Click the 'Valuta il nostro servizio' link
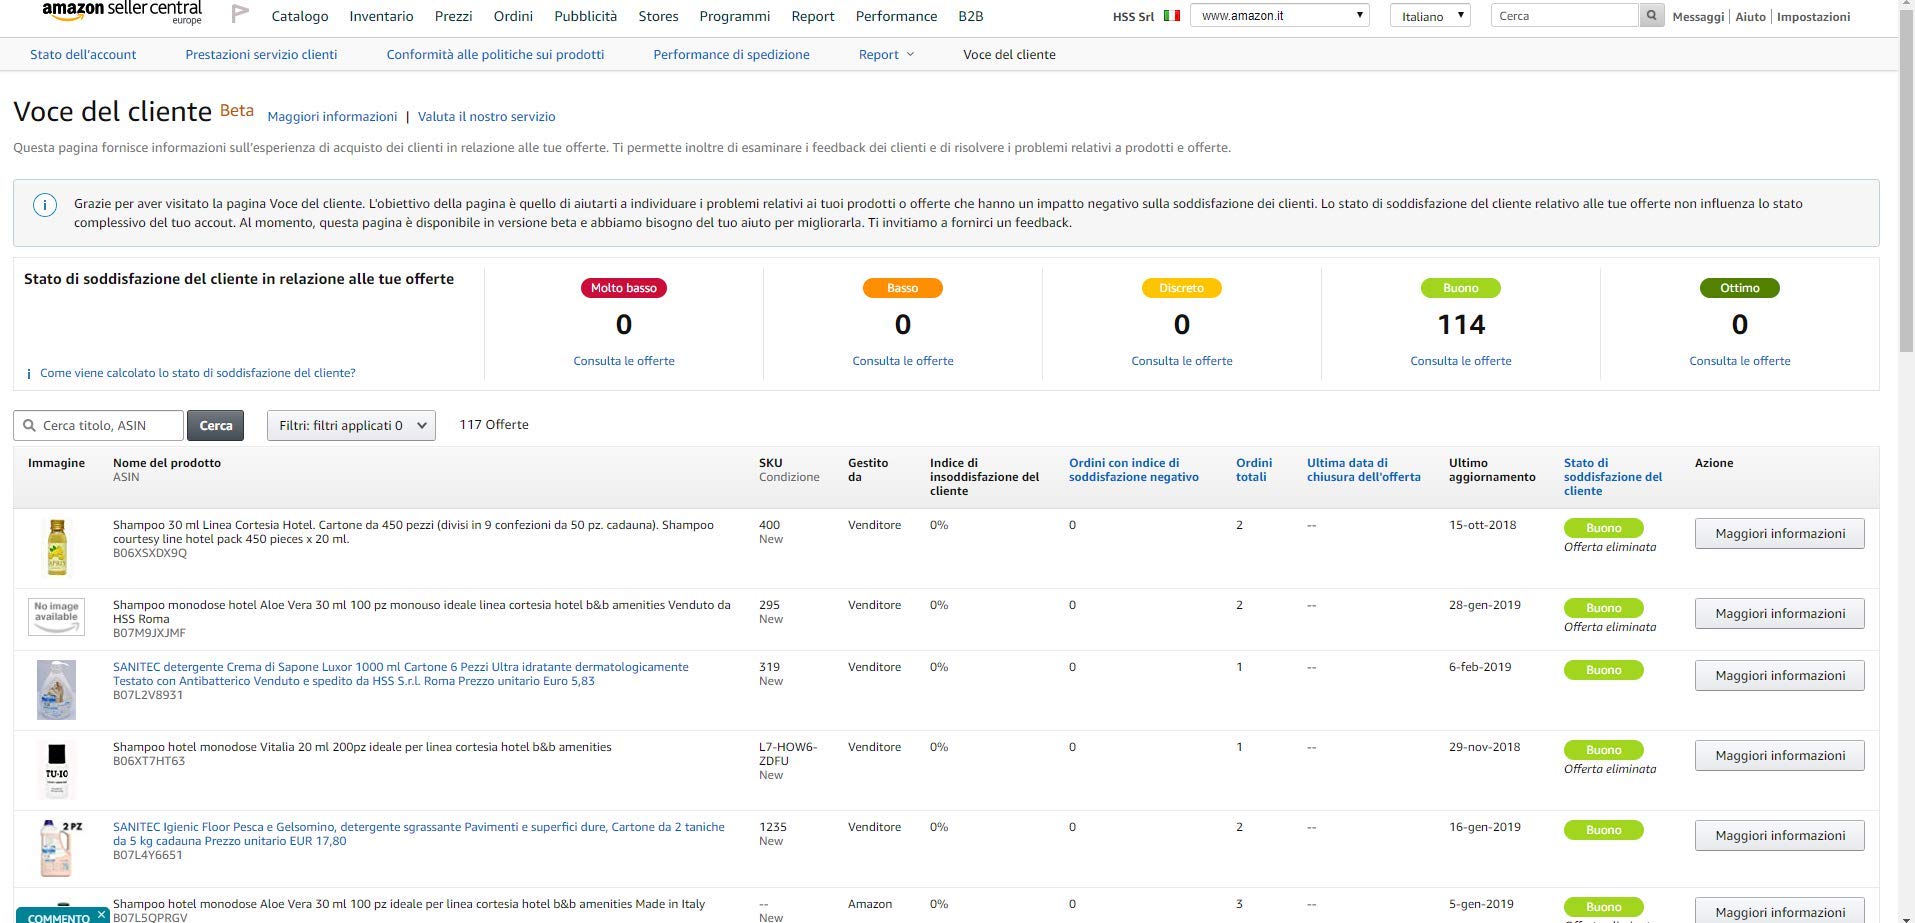The height and width of the screenshot is (923, 1915). click(486, 116)
